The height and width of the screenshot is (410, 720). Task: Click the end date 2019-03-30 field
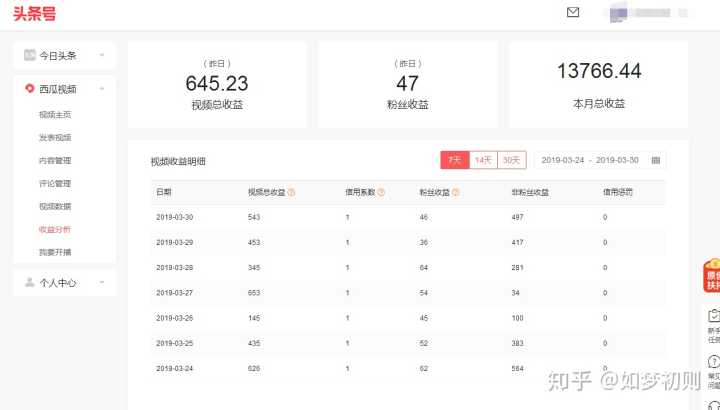(617, 160)
